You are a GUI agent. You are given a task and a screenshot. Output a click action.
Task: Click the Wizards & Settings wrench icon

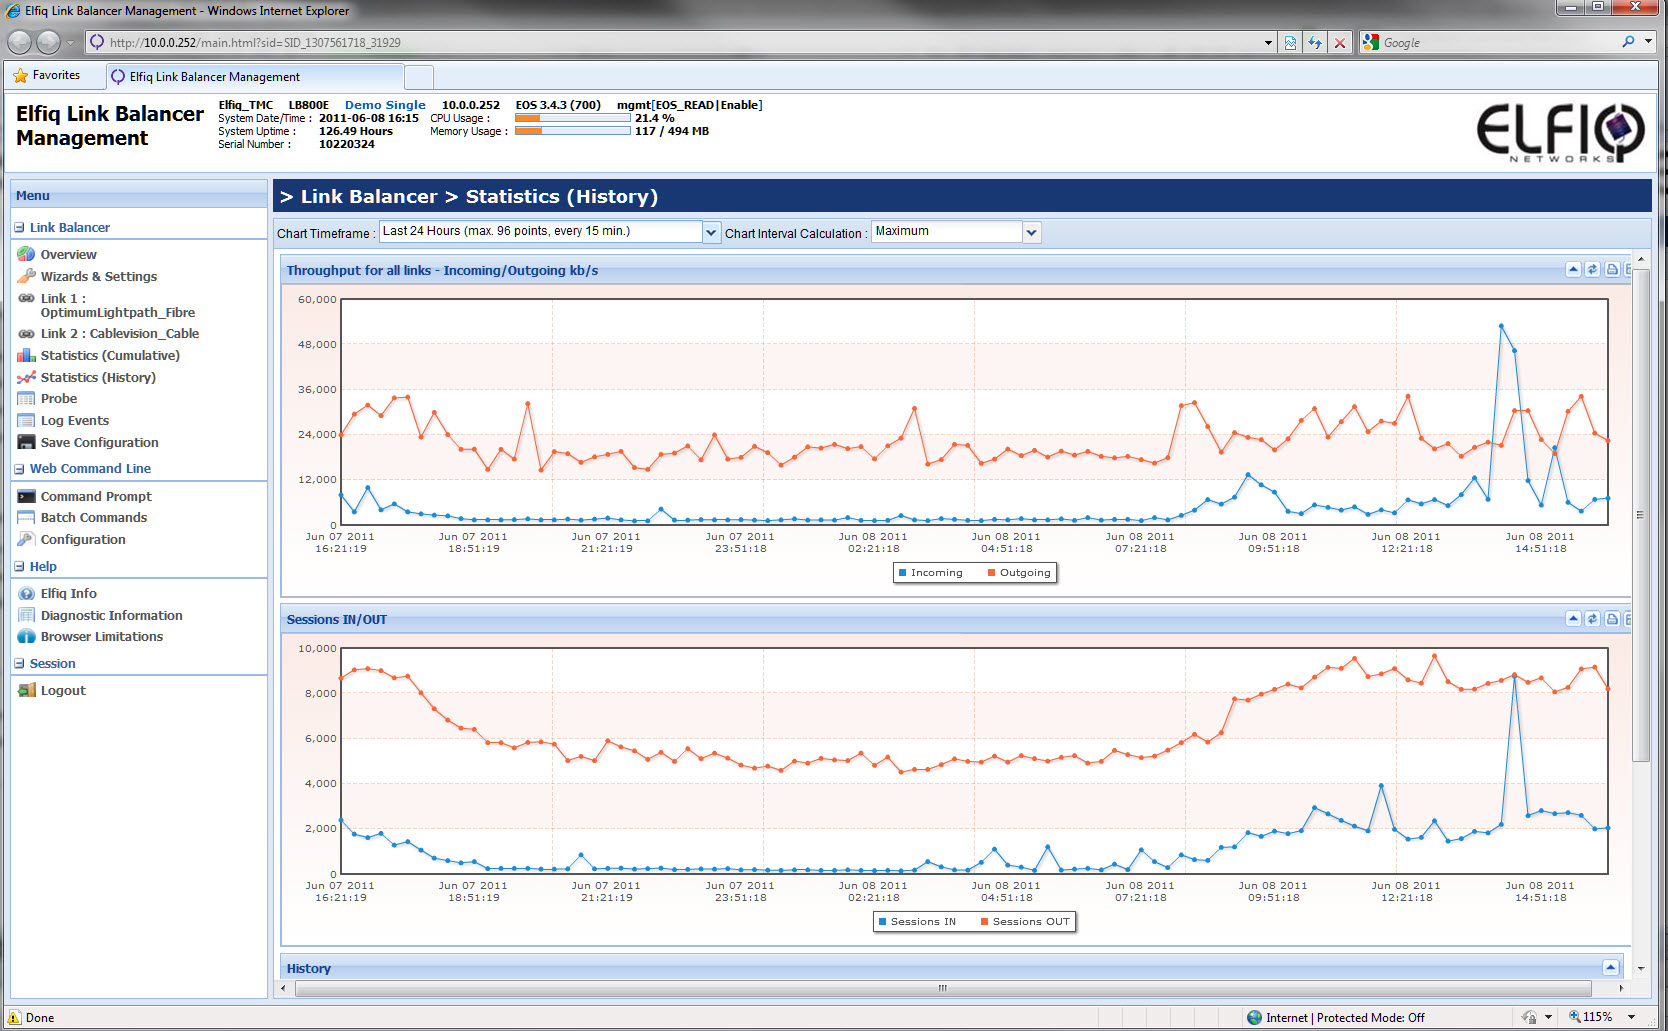(26, 276)
